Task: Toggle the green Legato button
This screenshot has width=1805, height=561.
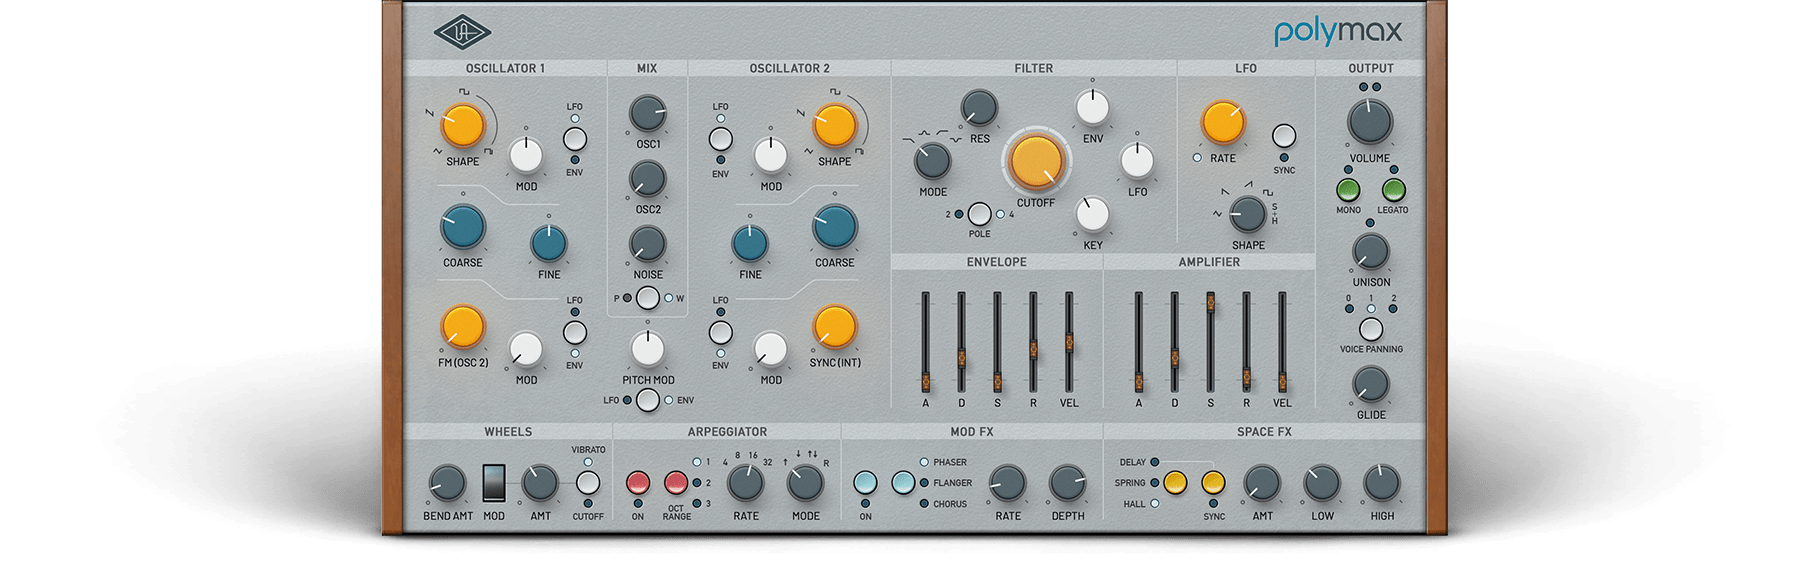Action: pos(1393,190)
